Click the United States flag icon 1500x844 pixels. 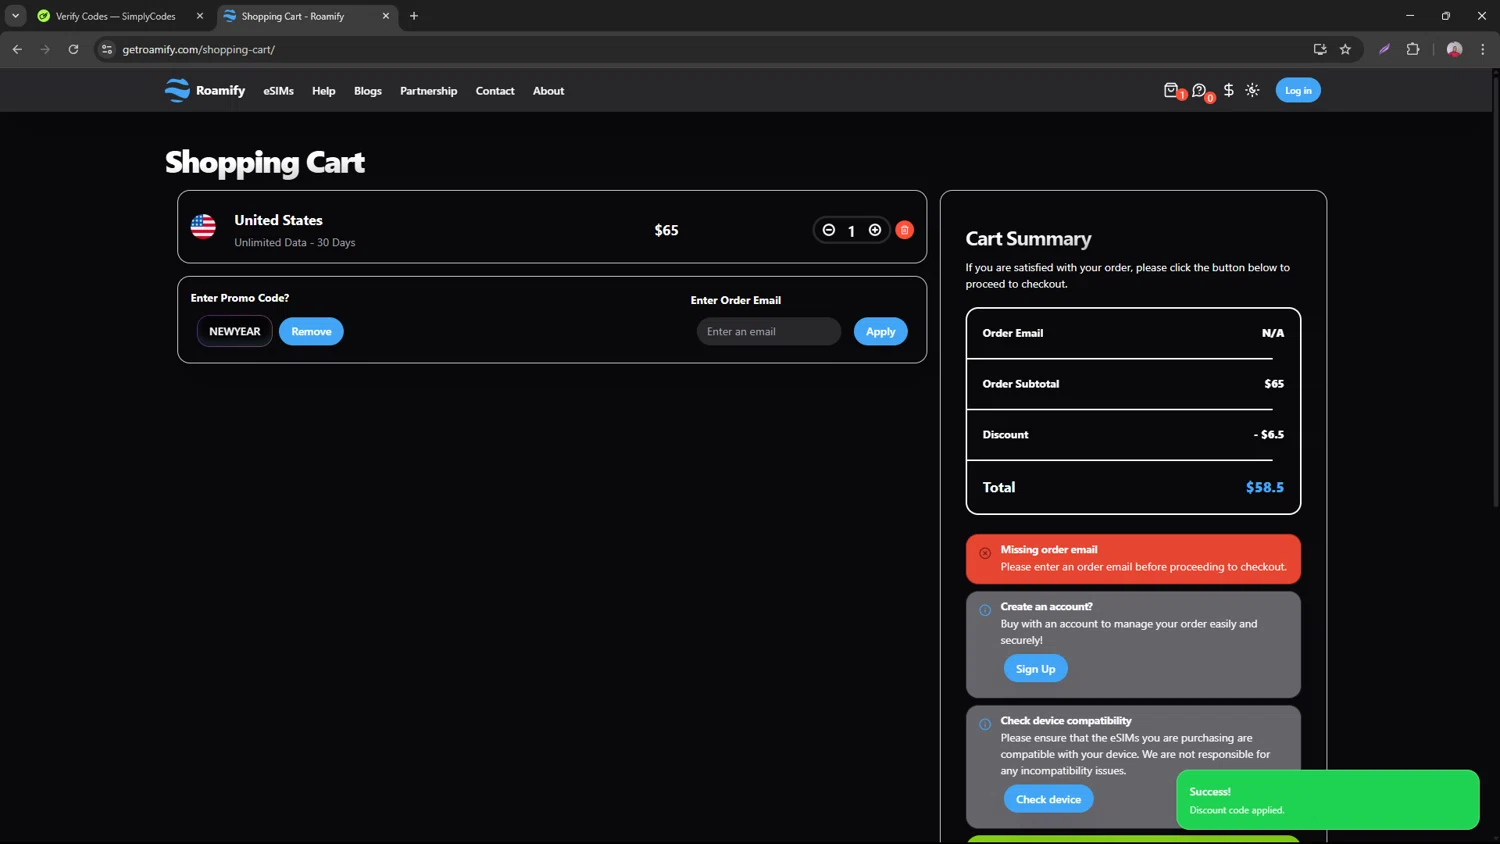coord(203,227)
